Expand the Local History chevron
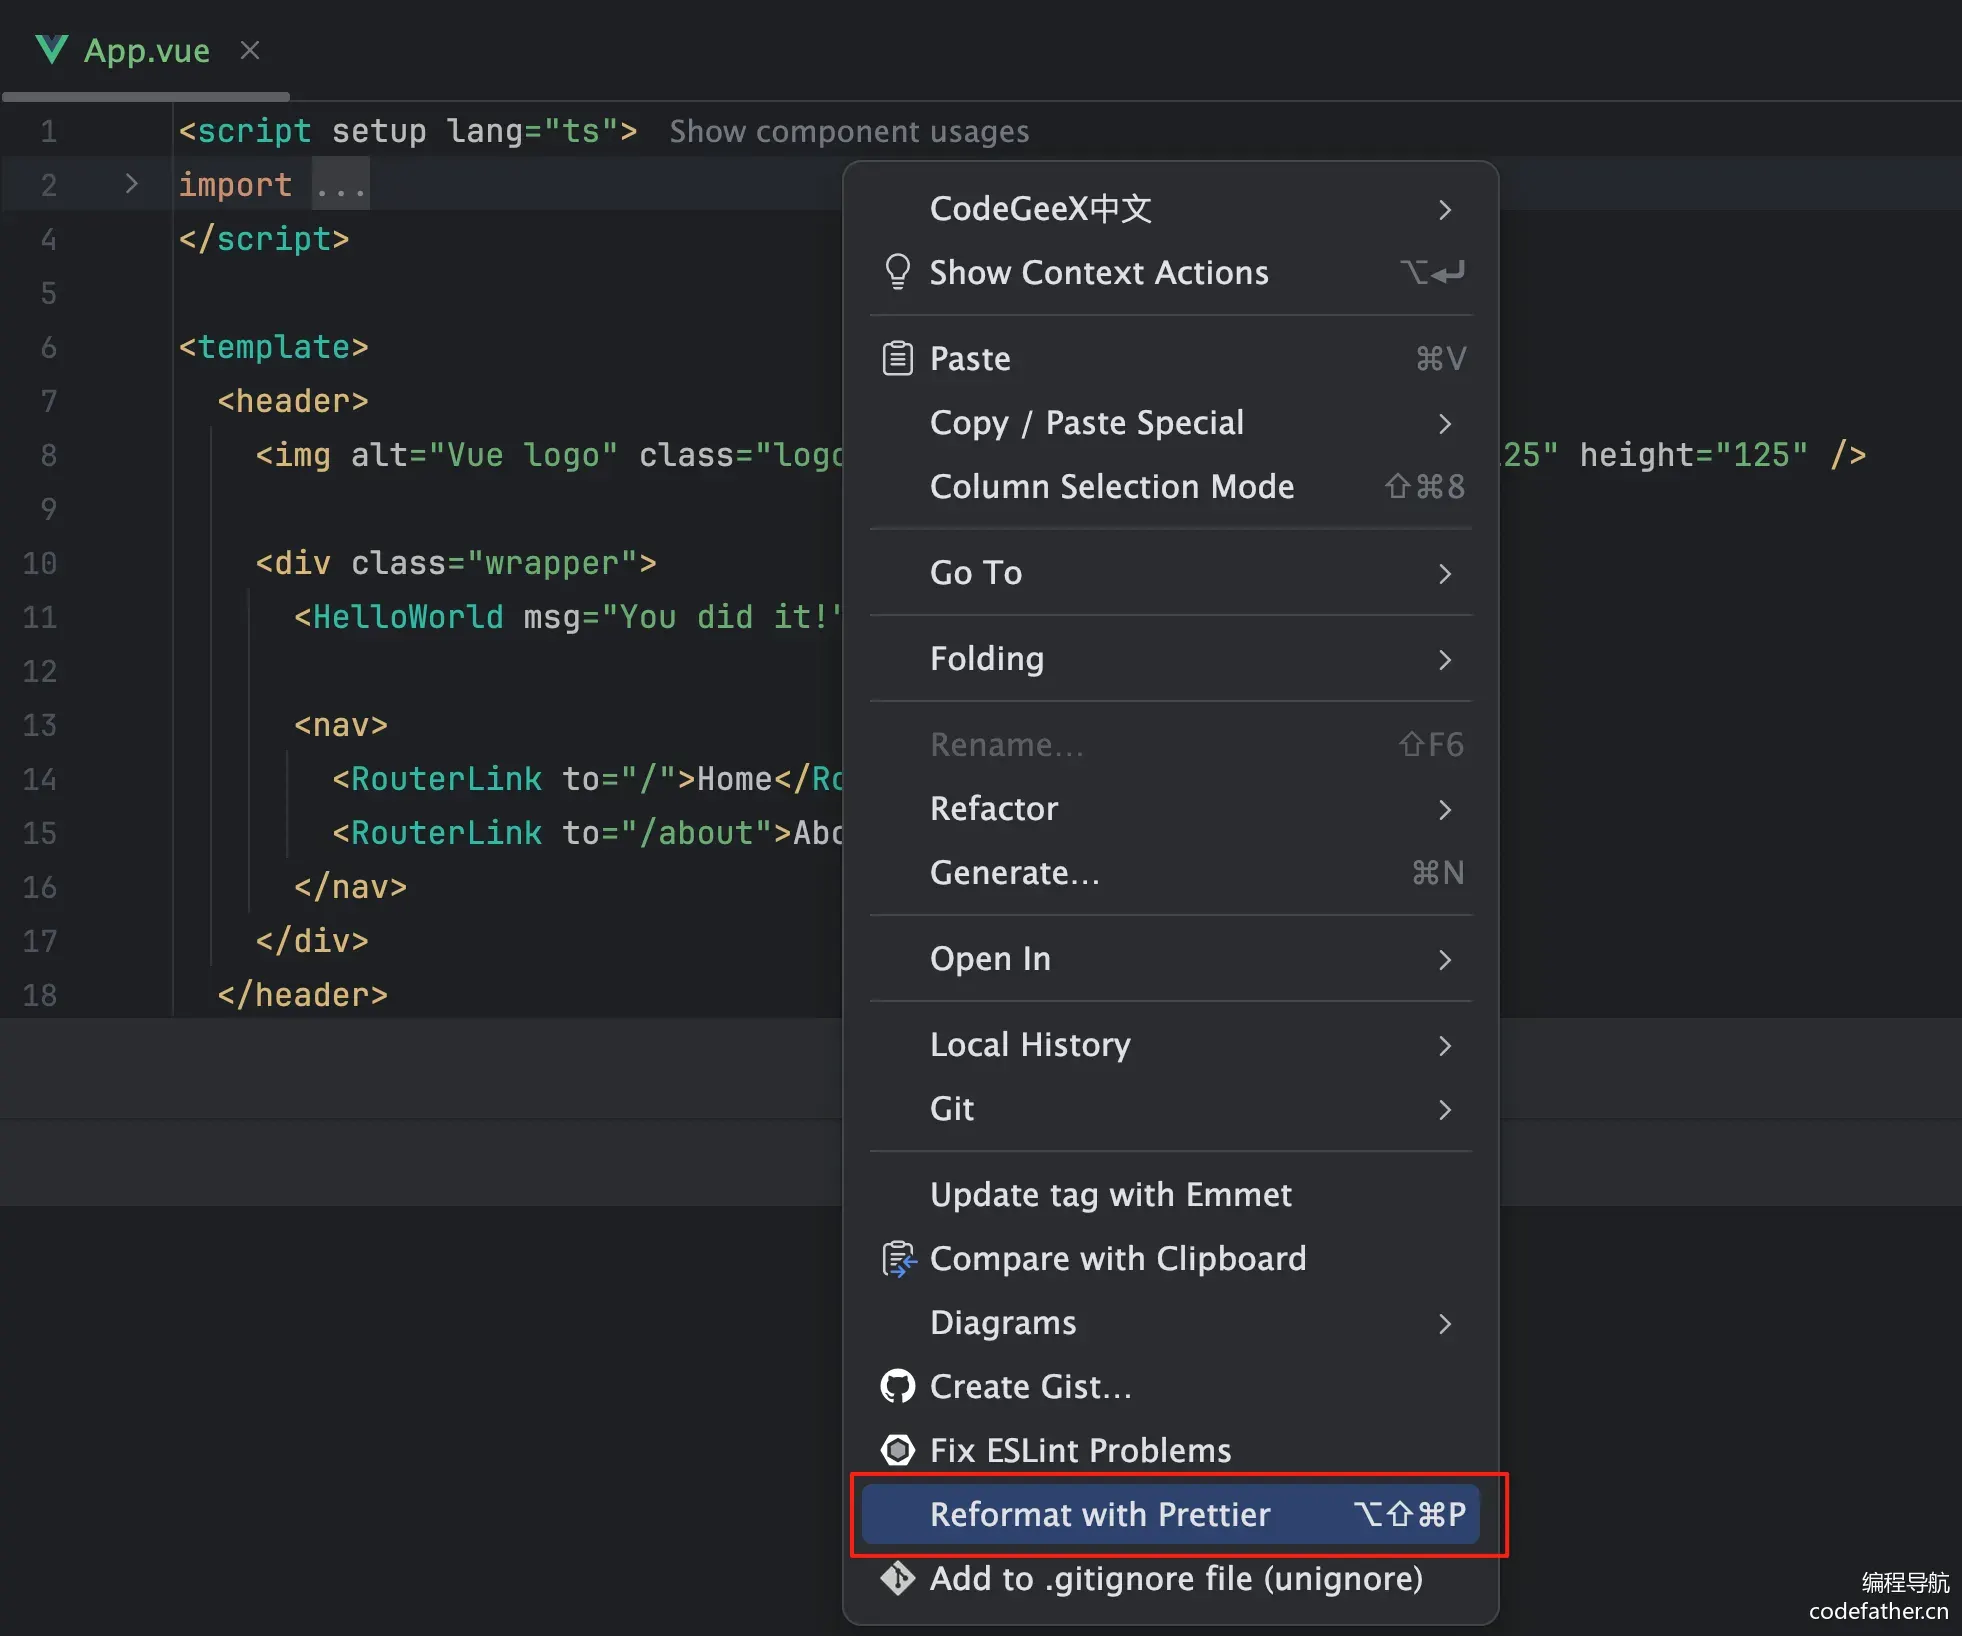 click(1445, 1045)
